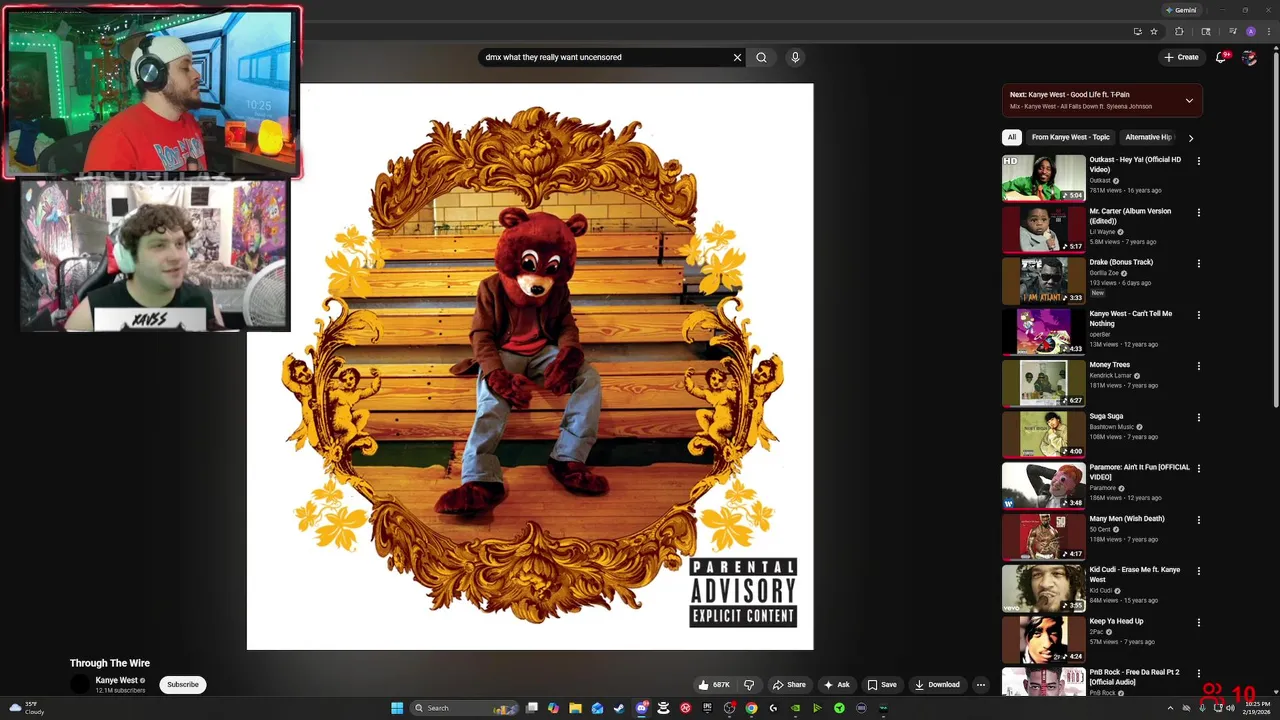Image resolution: width=1280 pixels, height=720 pixels.
Task: Open the Kanye West channel link
Action: click(116, 680)
